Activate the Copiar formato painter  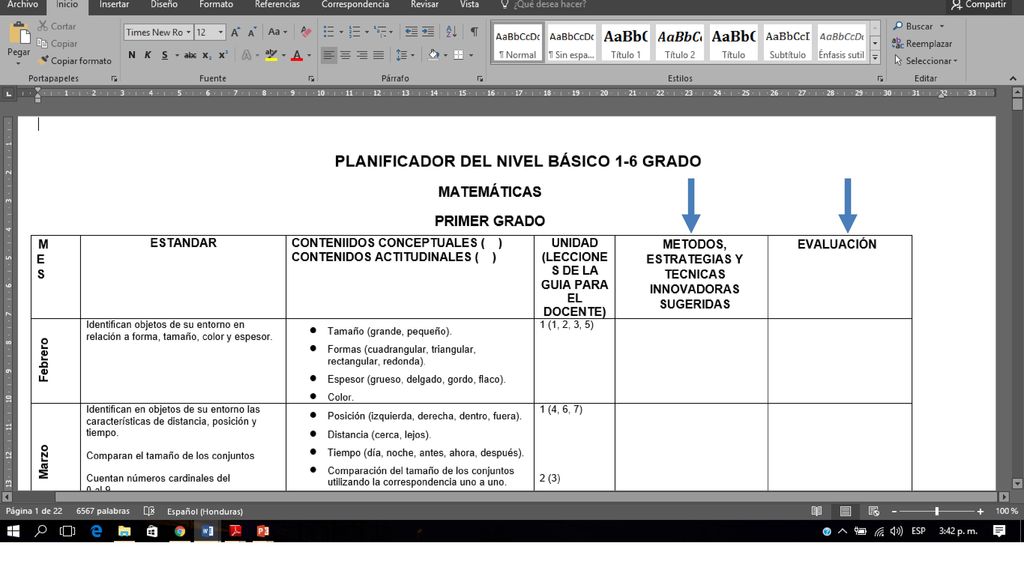(74, 61)
